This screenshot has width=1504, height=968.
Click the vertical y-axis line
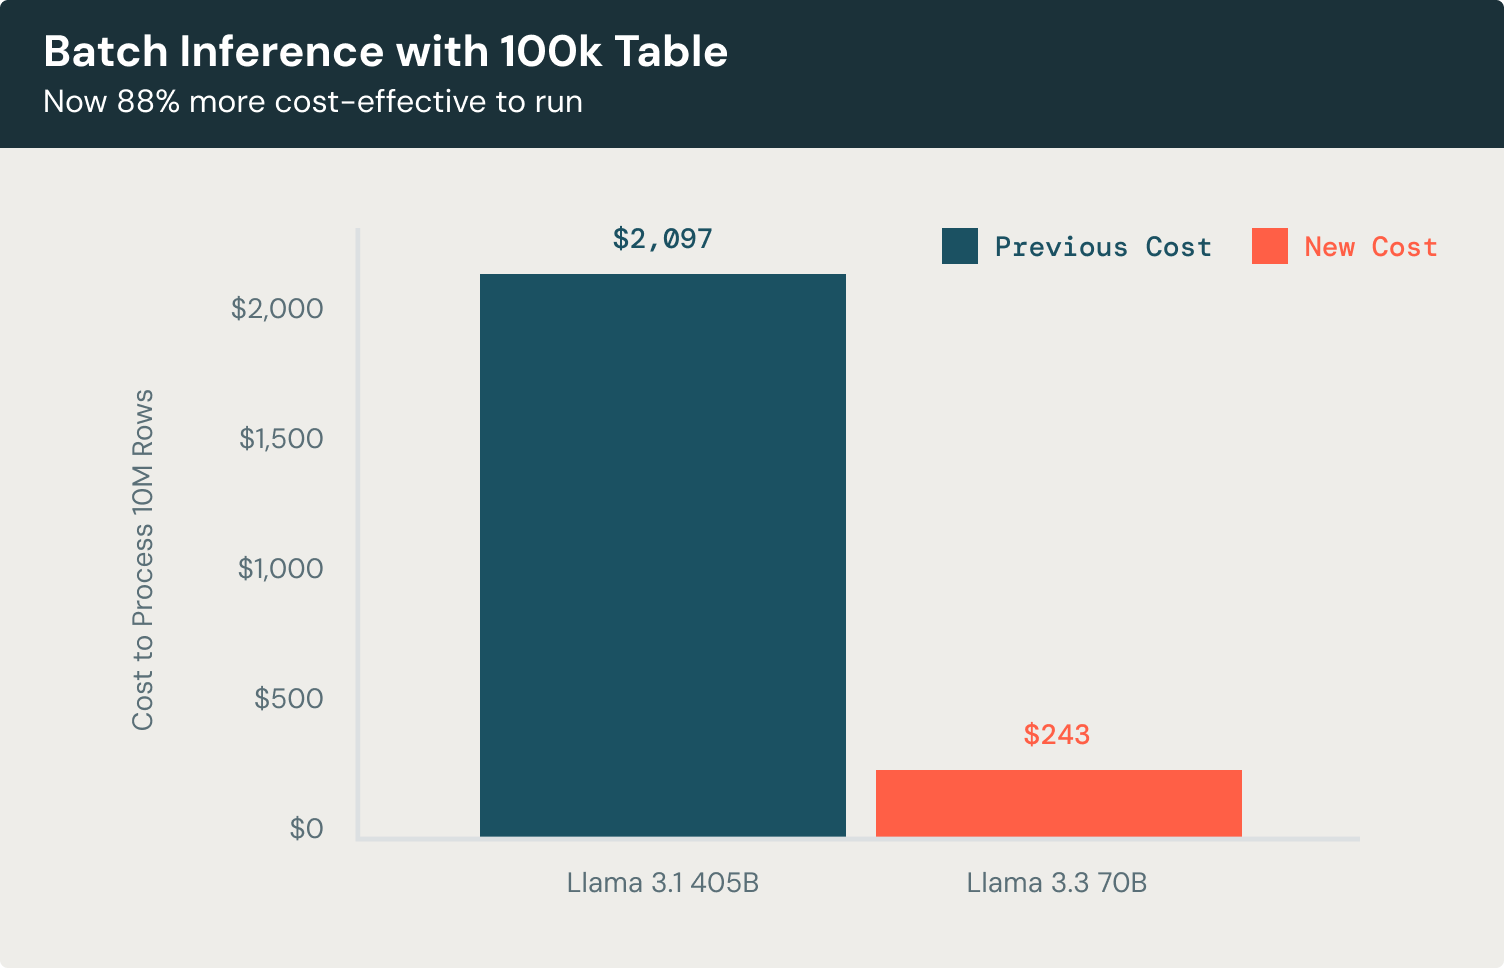[358, 530]
